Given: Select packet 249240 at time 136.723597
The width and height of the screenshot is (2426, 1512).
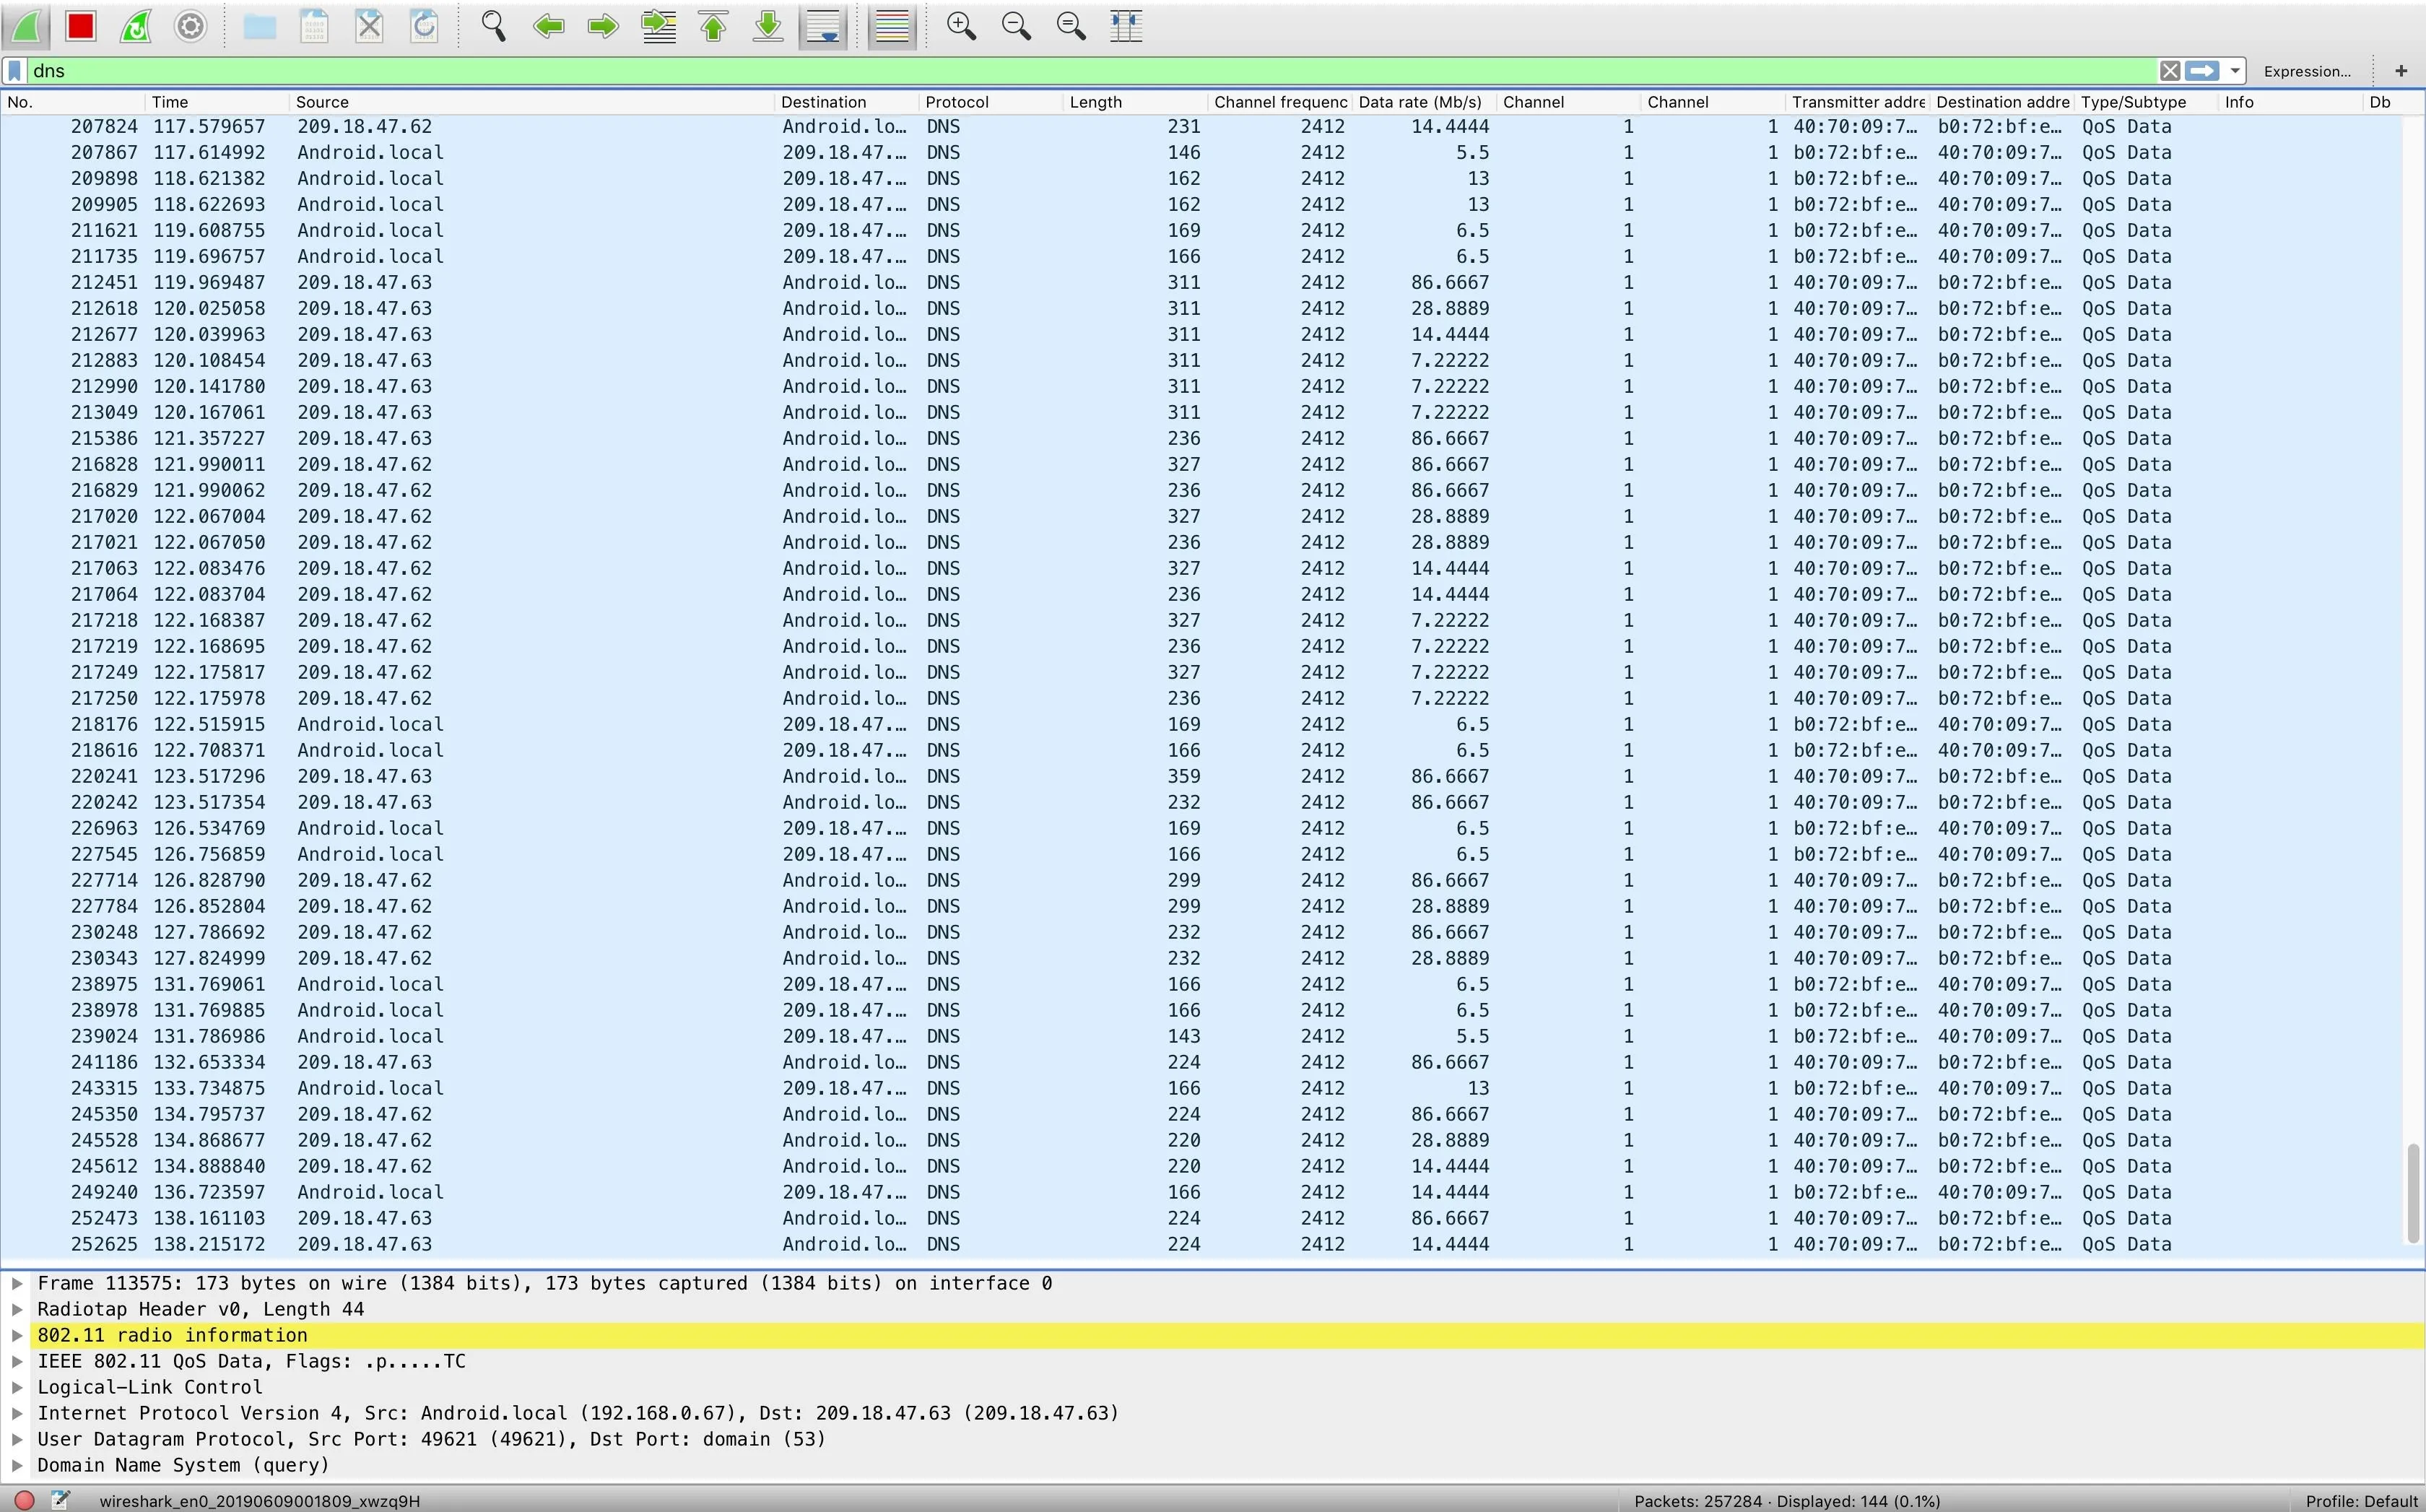Looking at the screenshot, I should click(x=1200, y=1192).
